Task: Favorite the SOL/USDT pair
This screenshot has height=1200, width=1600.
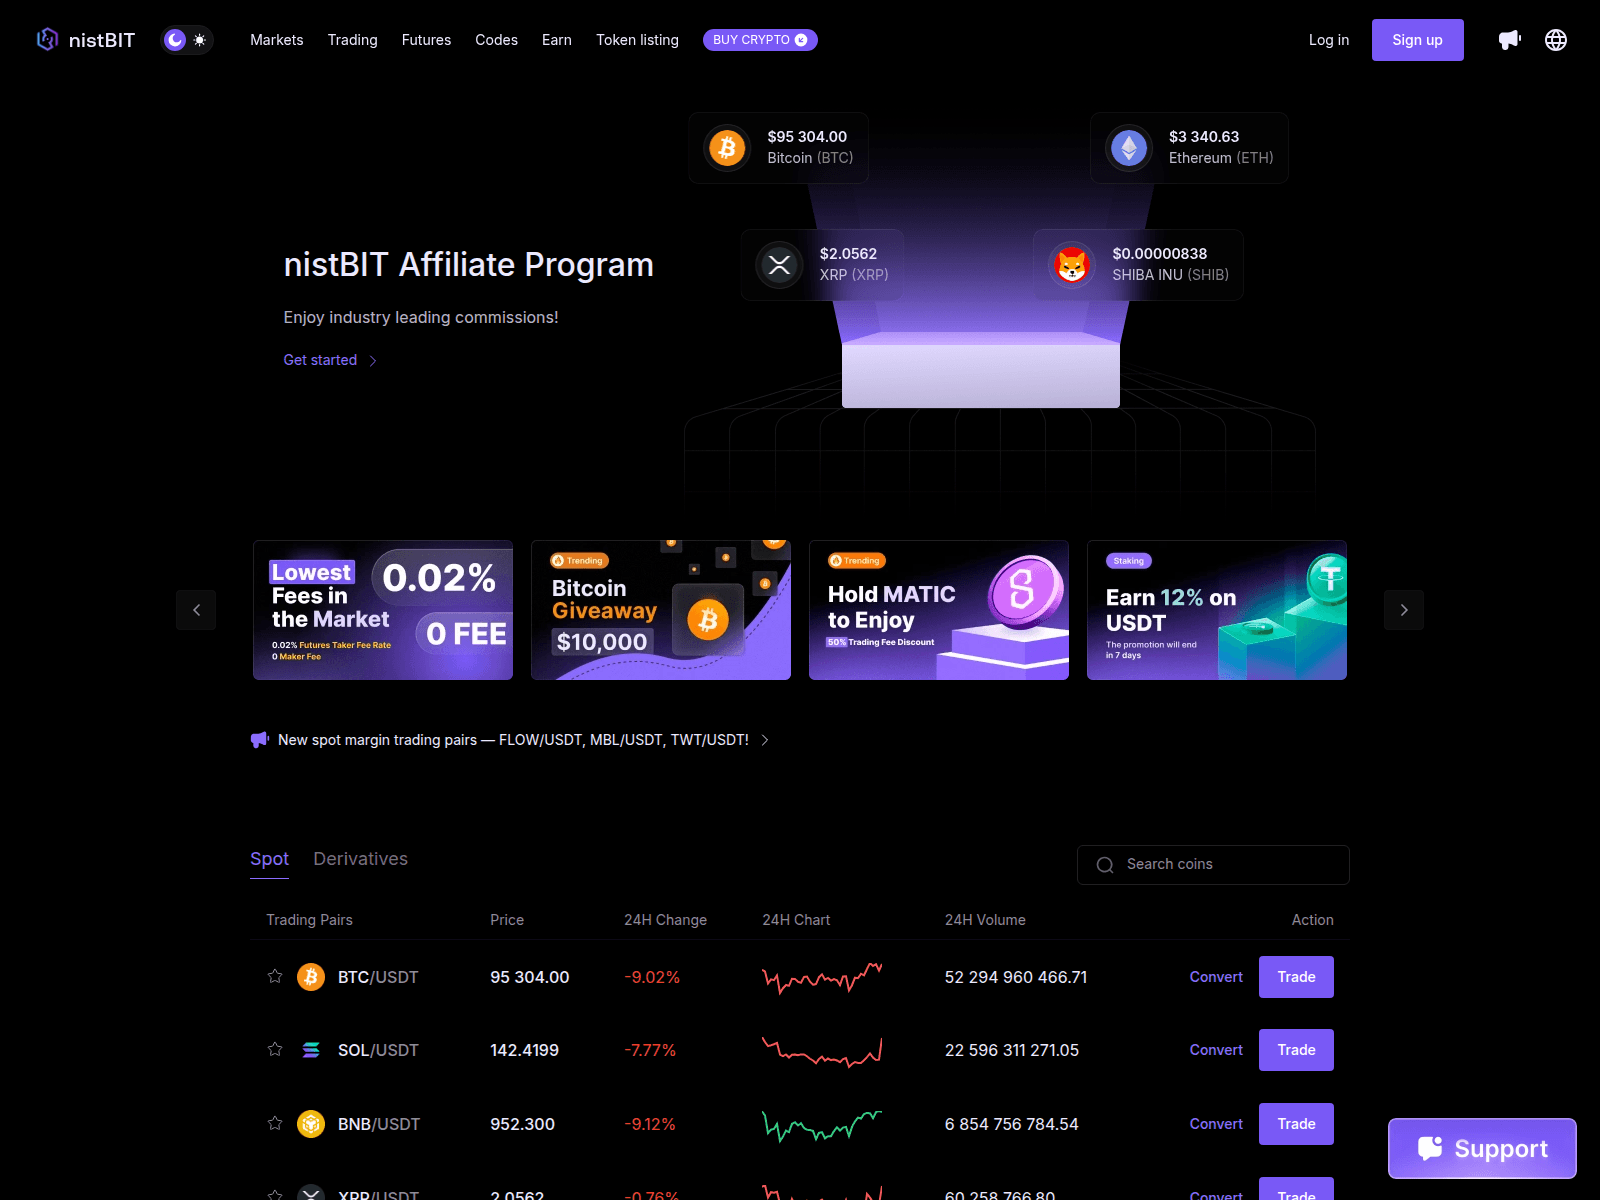Action: coord(275,1050)
